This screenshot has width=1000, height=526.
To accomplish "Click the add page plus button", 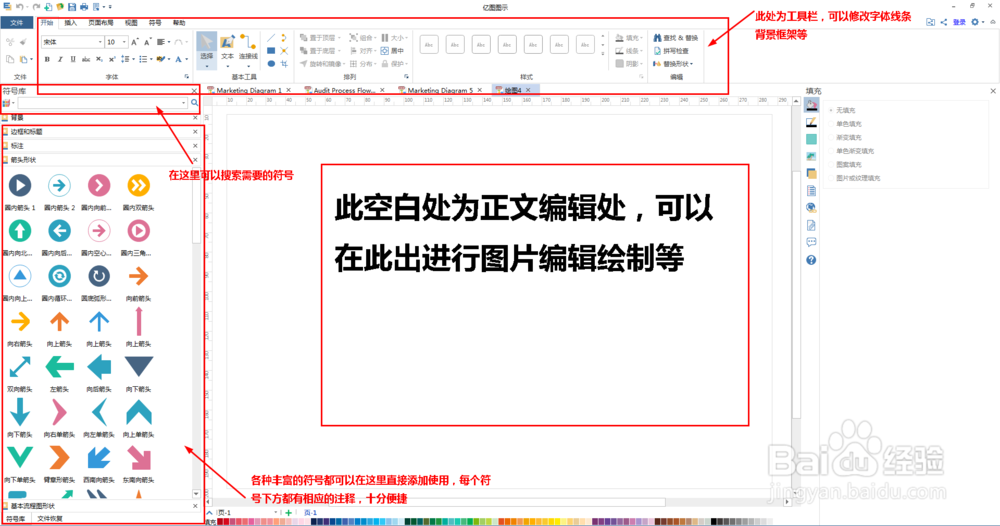I will click(288, 512).
